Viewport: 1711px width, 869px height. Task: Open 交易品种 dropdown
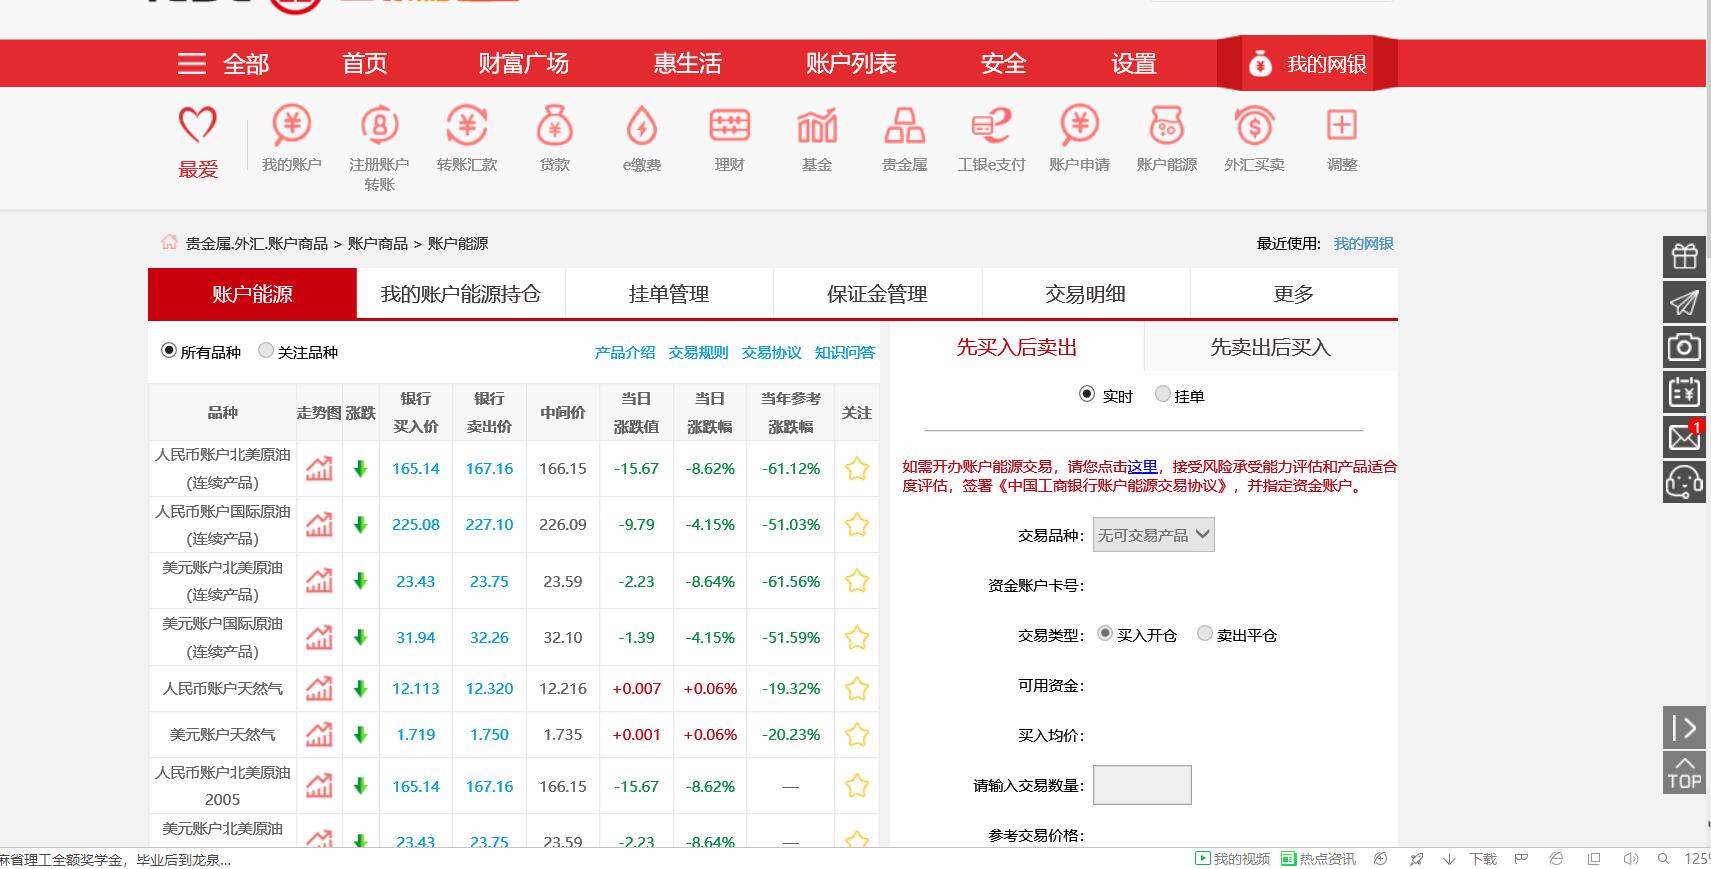1154,535
